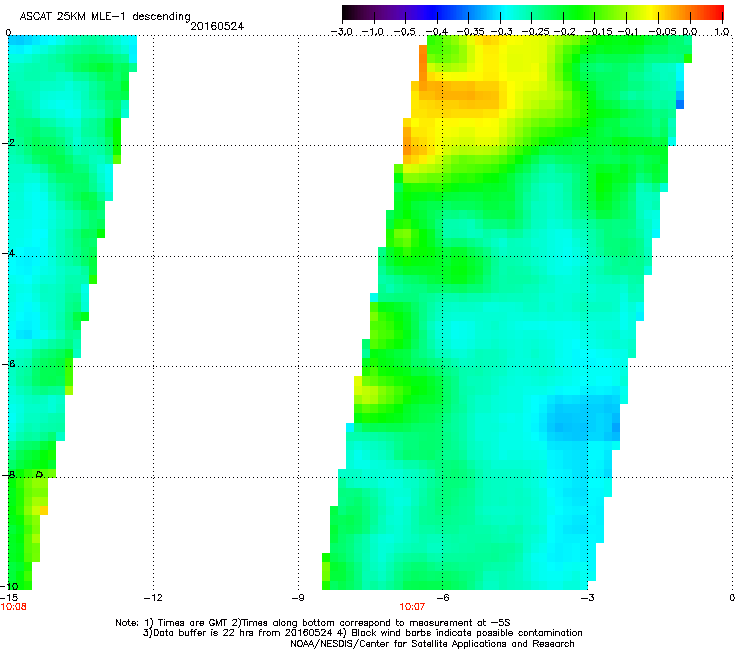This screenshot has width=740, height=650.
Task: Click the '-0.2' color scale label
Action: click(x=564, y=32)
